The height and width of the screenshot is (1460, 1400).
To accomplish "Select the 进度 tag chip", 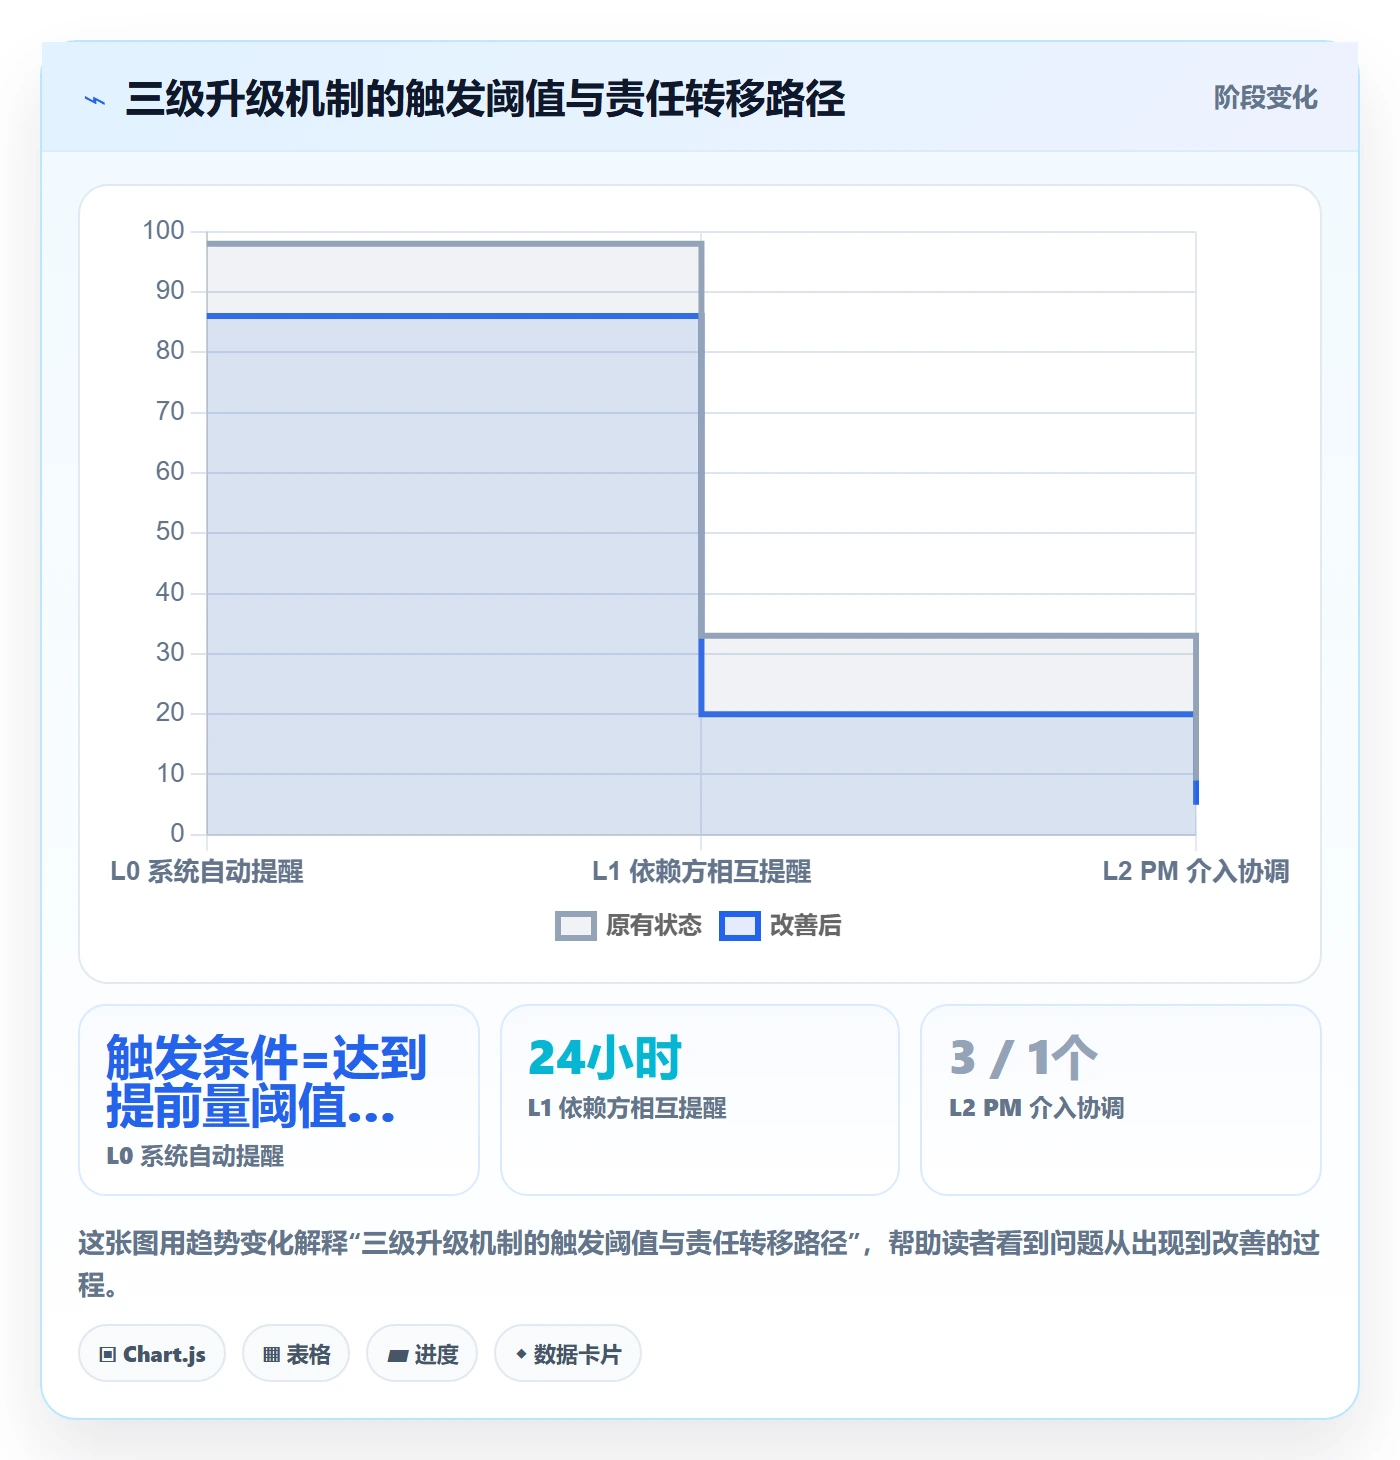I will point(422,1354).
